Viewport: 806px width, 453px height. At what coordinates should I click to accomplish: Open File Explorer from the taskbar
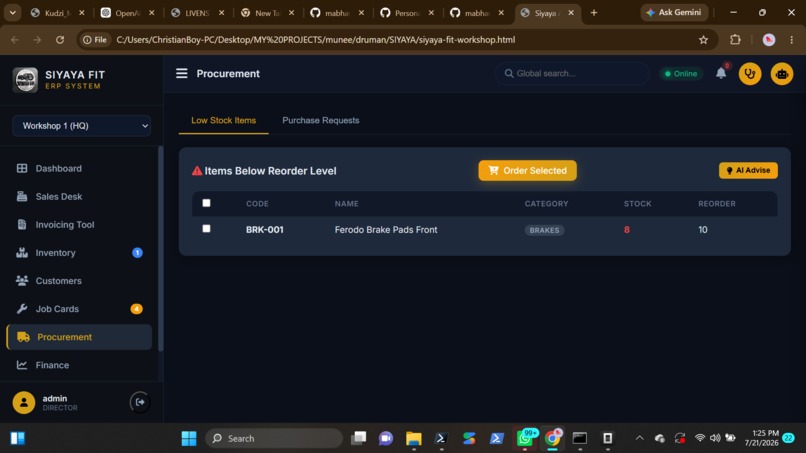pos(413,438)
